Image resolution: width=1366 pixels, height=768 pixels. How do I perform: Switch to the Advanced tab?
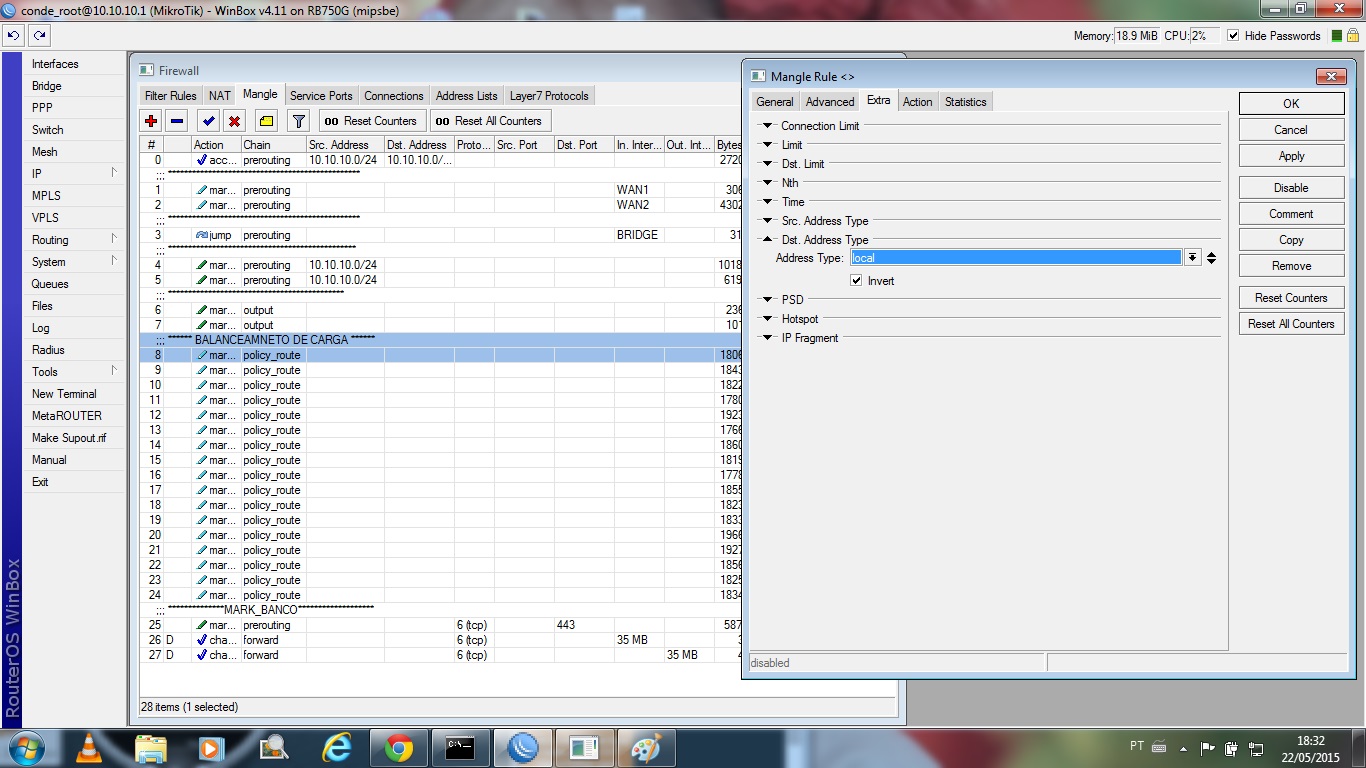pyautogui.click(x=830, y=102)
